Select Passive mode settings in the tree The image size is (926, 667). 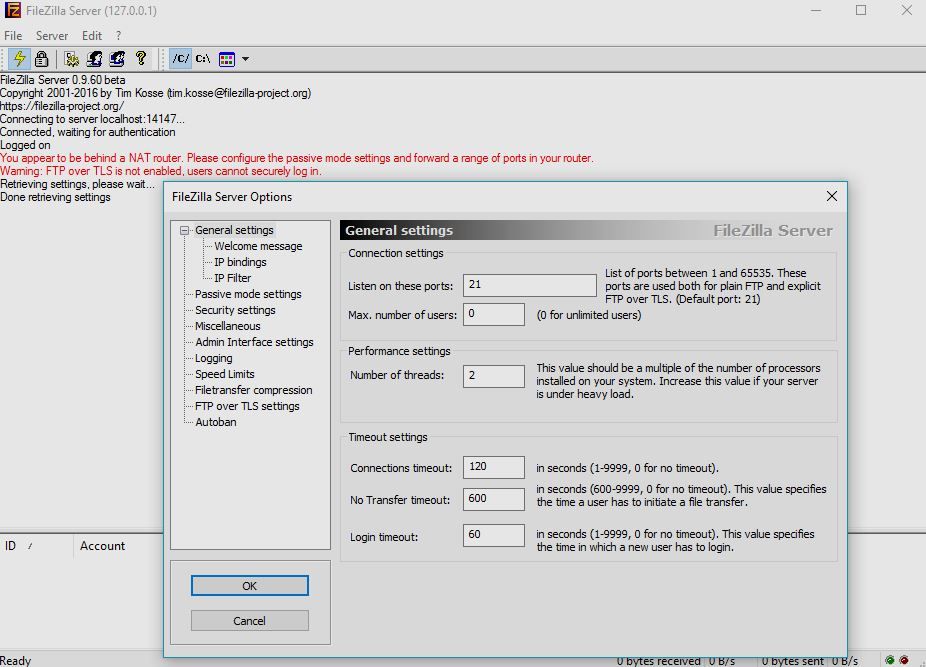tap(247, 294)
